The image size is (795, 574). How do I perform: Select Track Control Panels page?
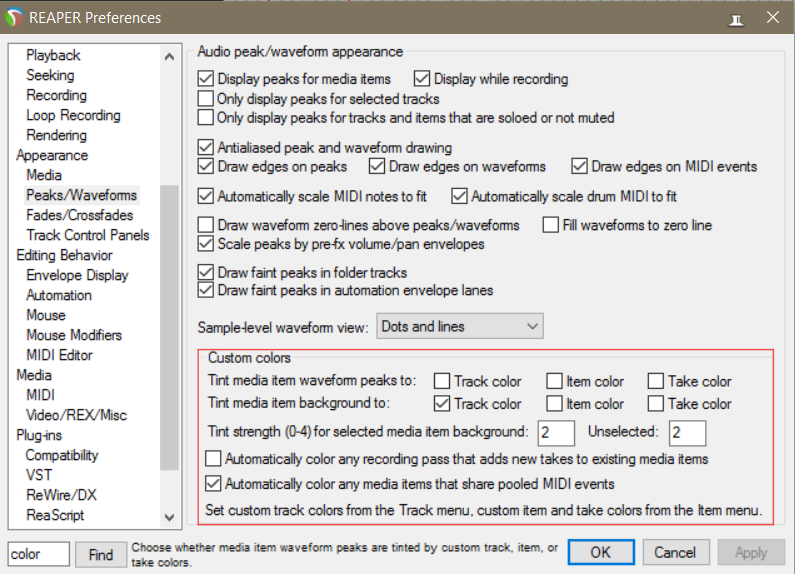click(x=88, y=235)
